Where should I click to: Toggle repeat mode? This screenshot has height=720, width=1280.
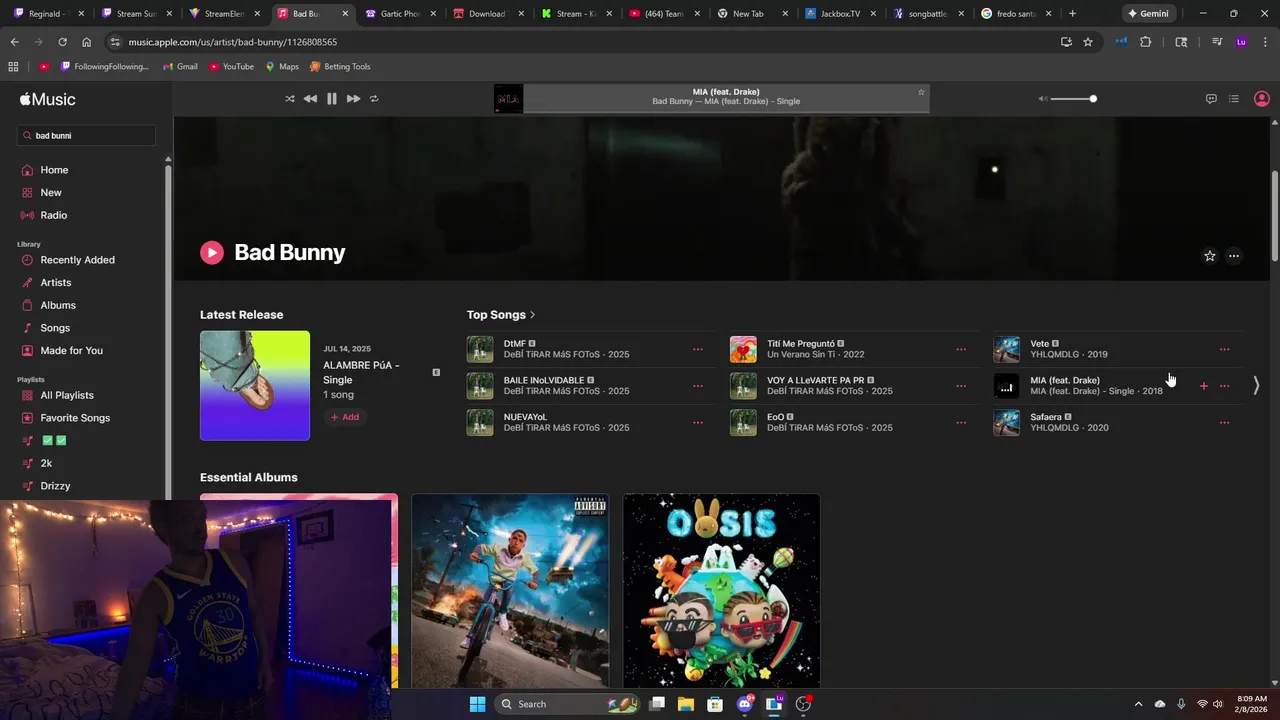(x=374, y=99)
